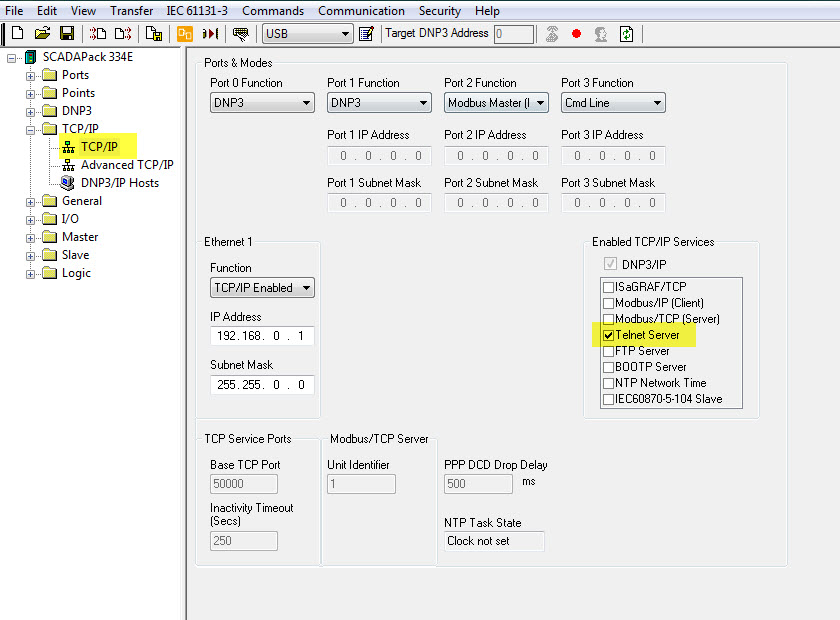Click the DNP3/IP Hosts computer icon
The width and height of the screenshot is (840, 620).
(x=68, y=183)
